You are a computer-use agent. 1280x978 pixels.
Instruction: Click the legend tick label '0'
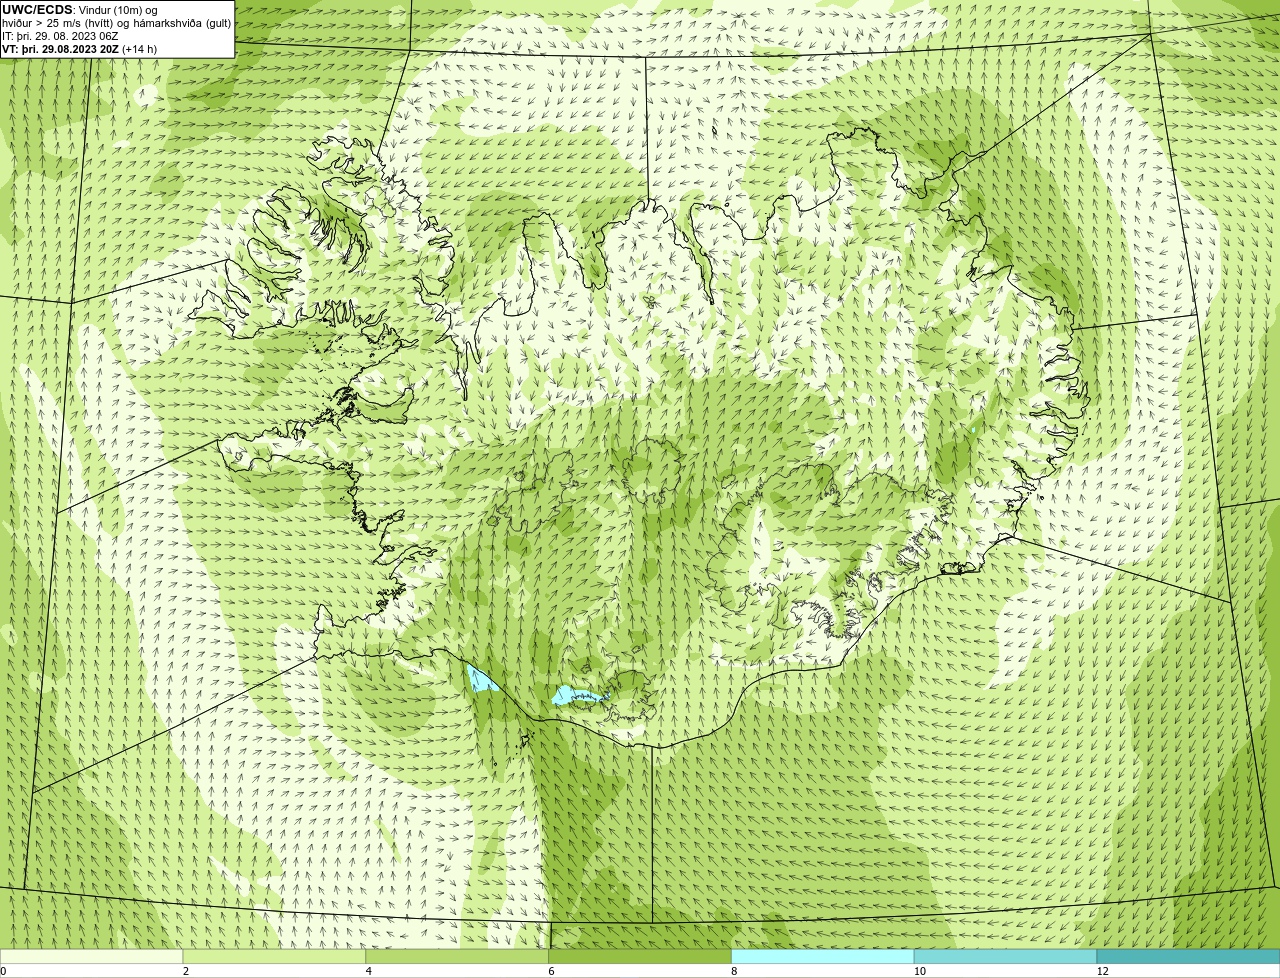3,971
